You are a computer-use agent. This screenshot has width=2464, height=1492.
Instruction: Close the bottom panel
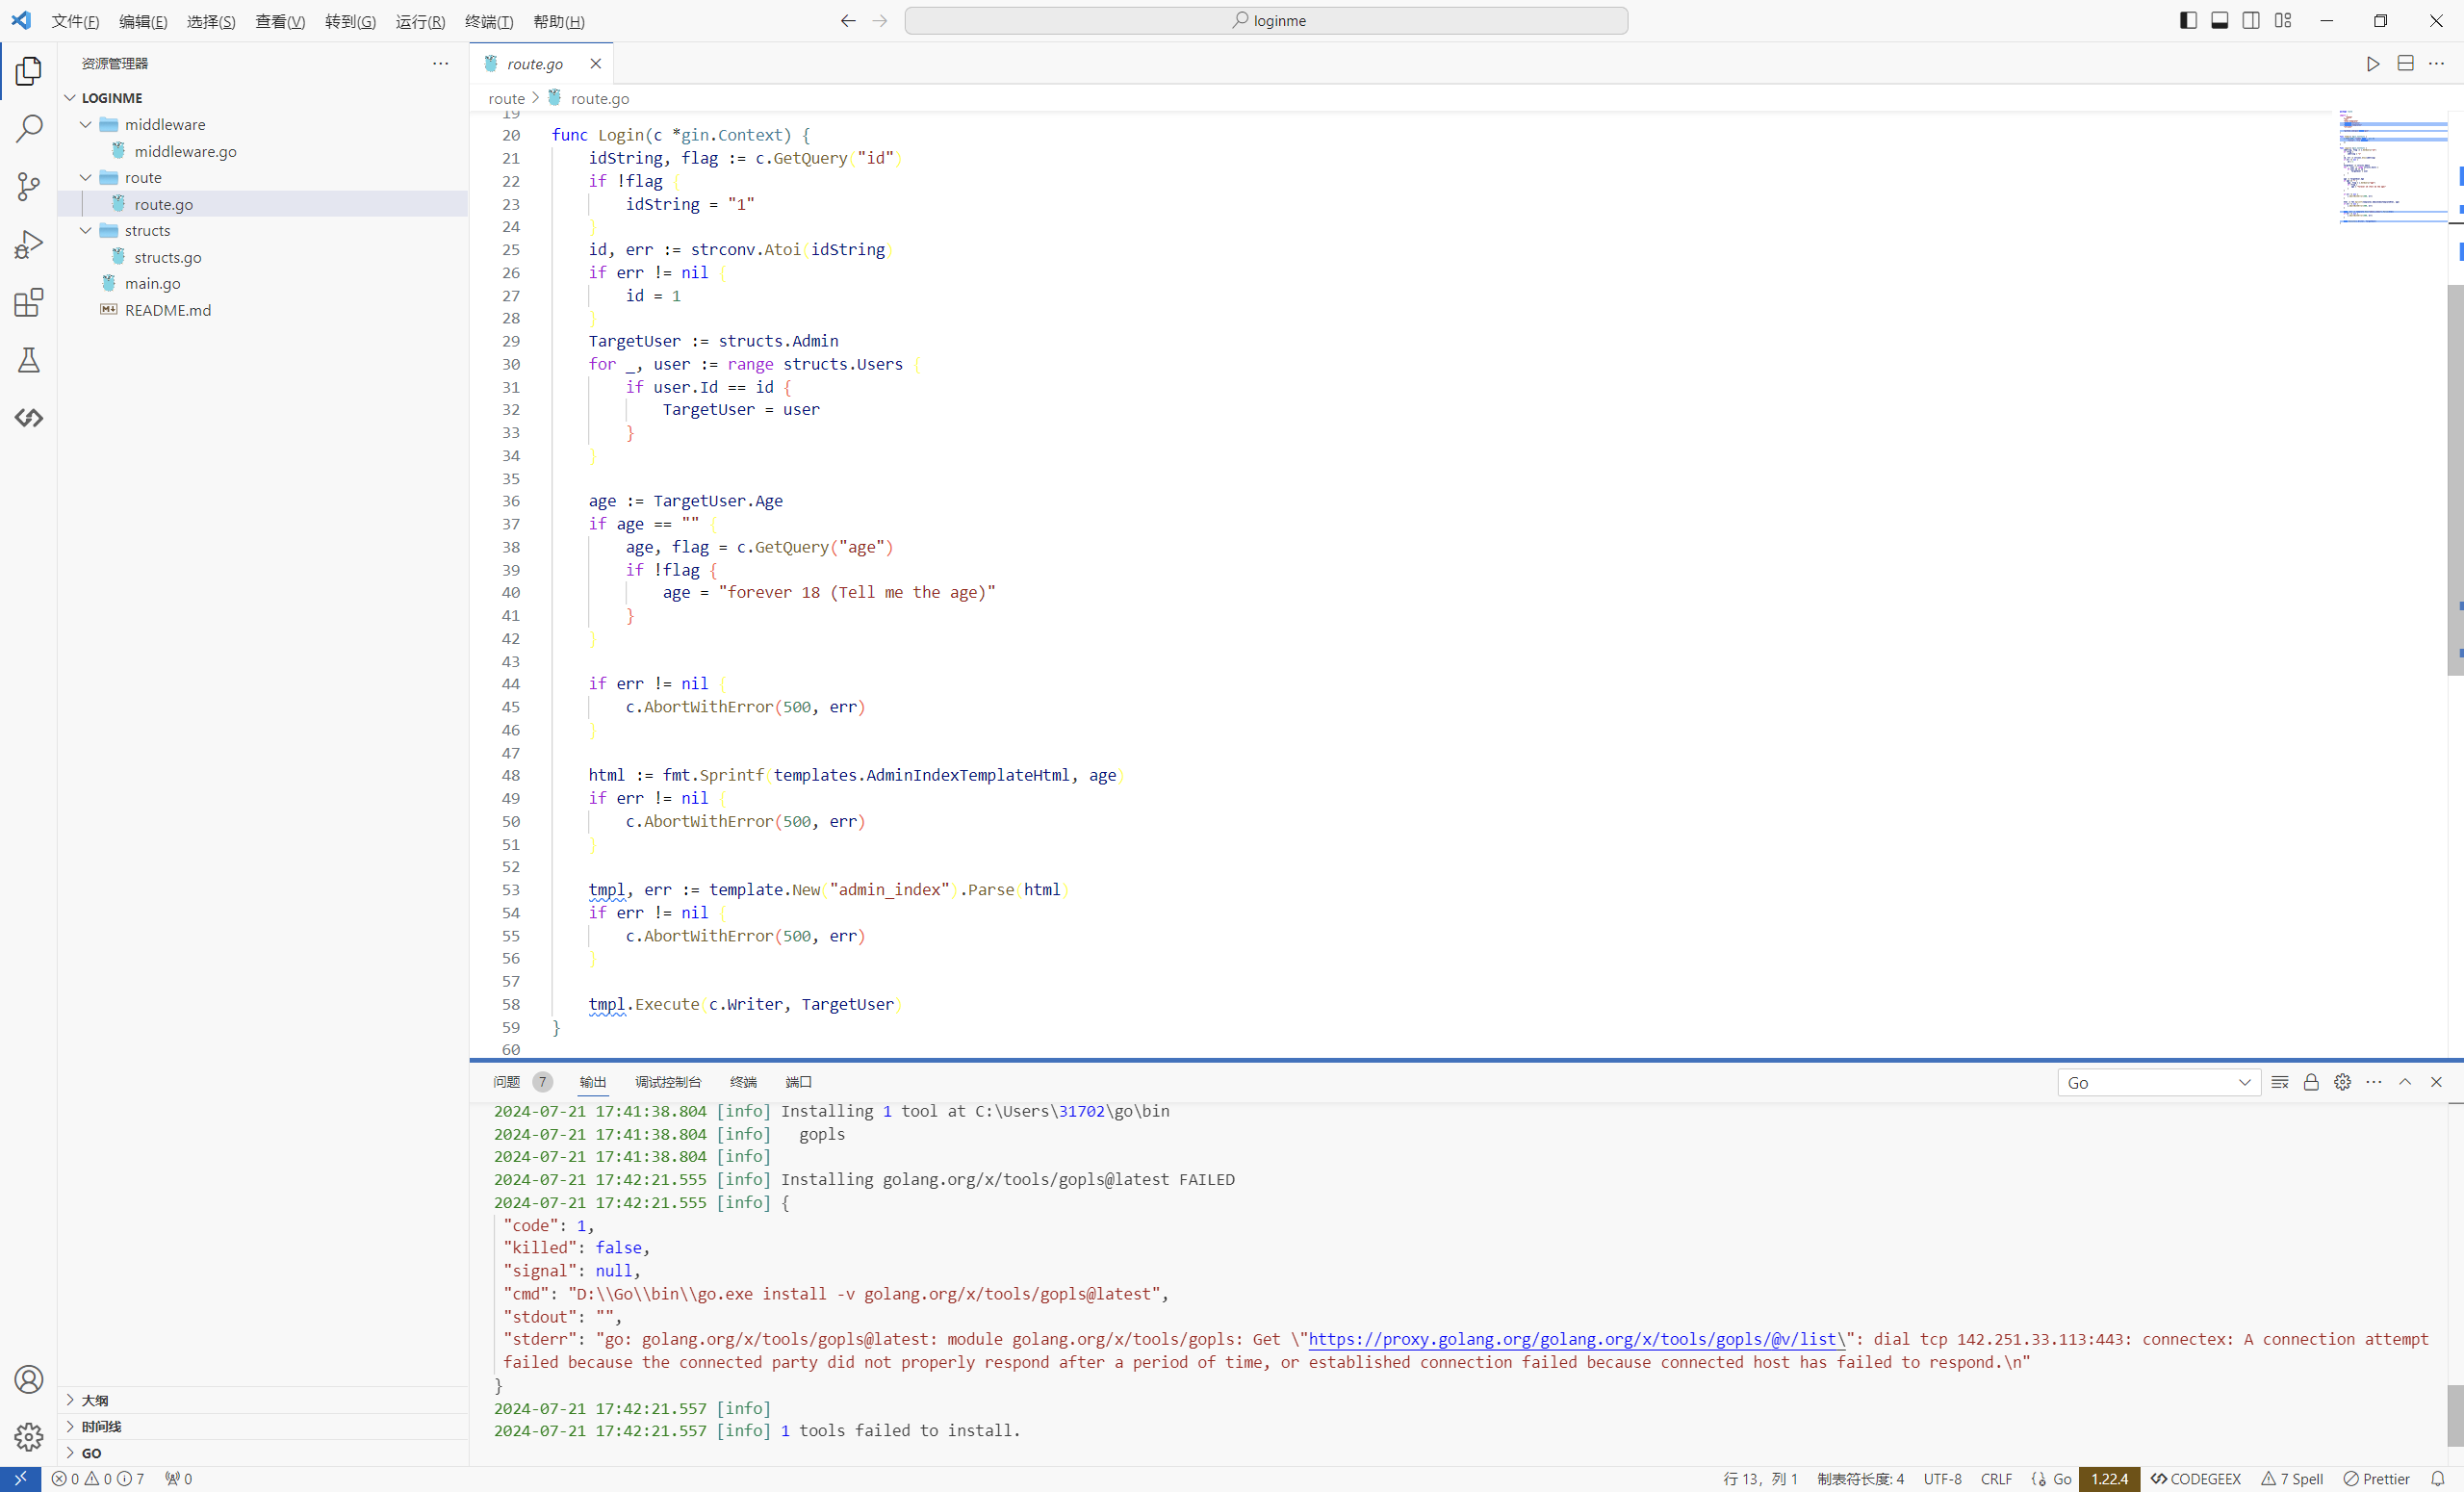click(x=2436, y=1082)
